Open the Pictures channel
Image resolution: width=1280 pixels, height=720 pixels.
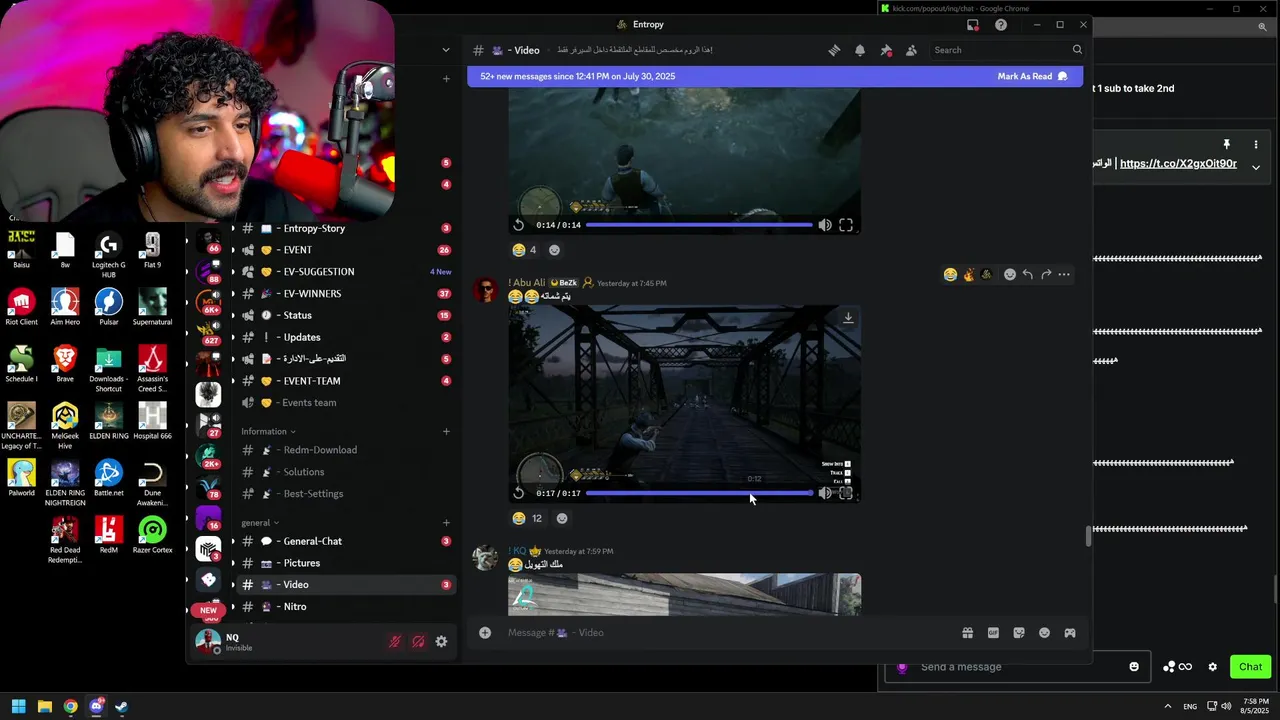tap(345, 563)
